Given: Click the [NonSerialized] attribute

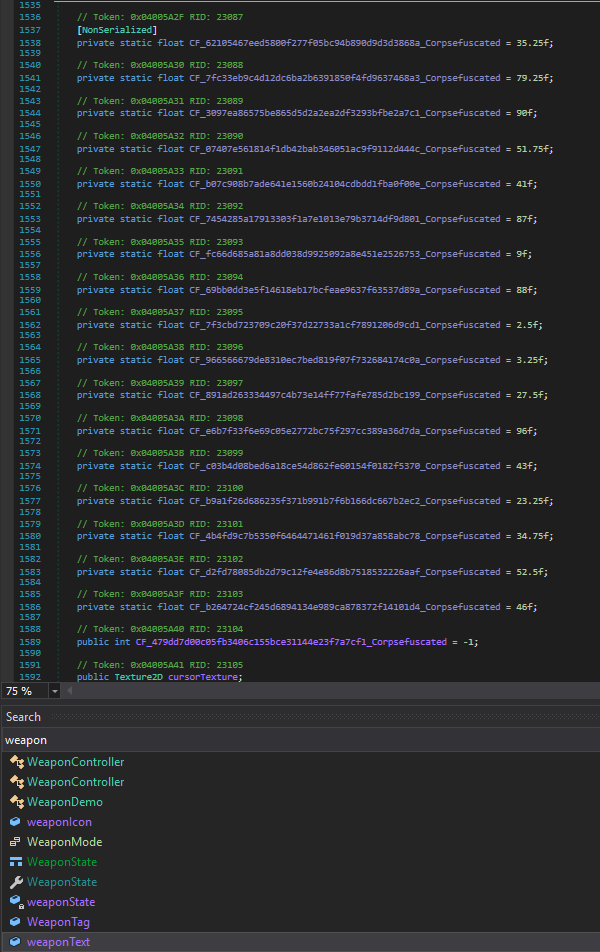Looking at the screenshot, I should (117, 30).
